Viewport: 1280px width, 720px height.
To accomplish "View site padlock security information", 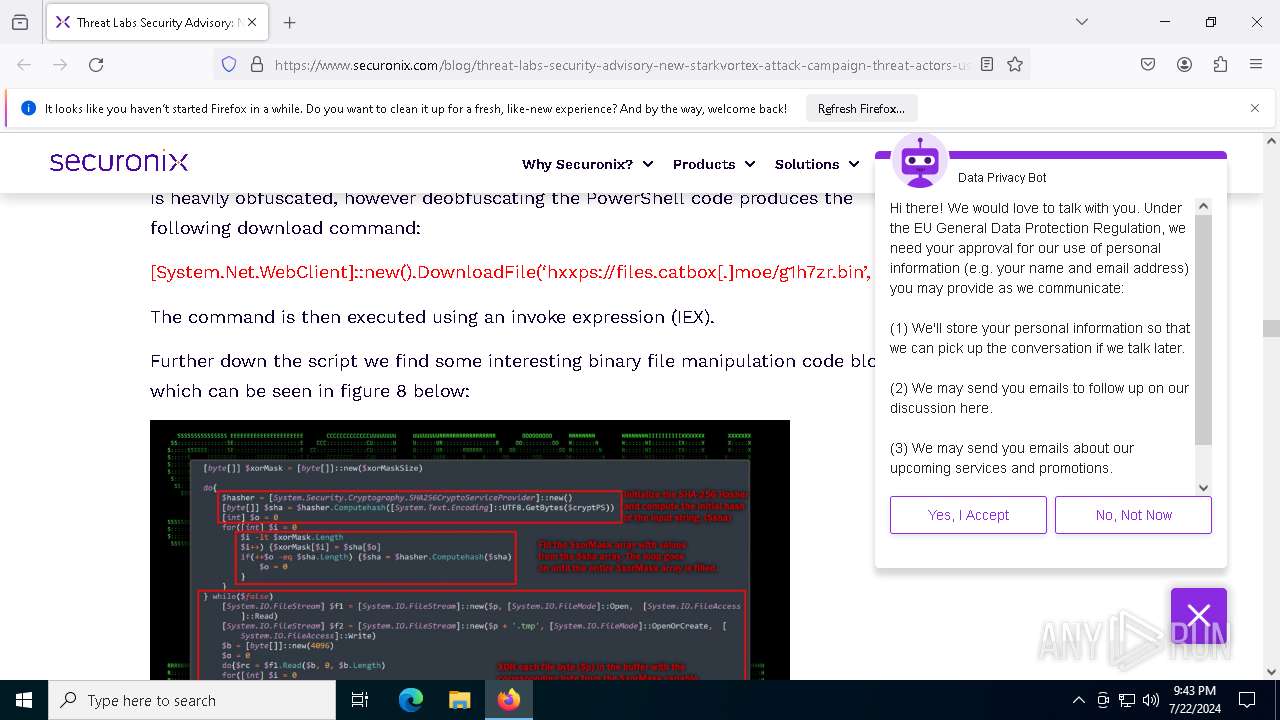I will (x=257, y=64).
